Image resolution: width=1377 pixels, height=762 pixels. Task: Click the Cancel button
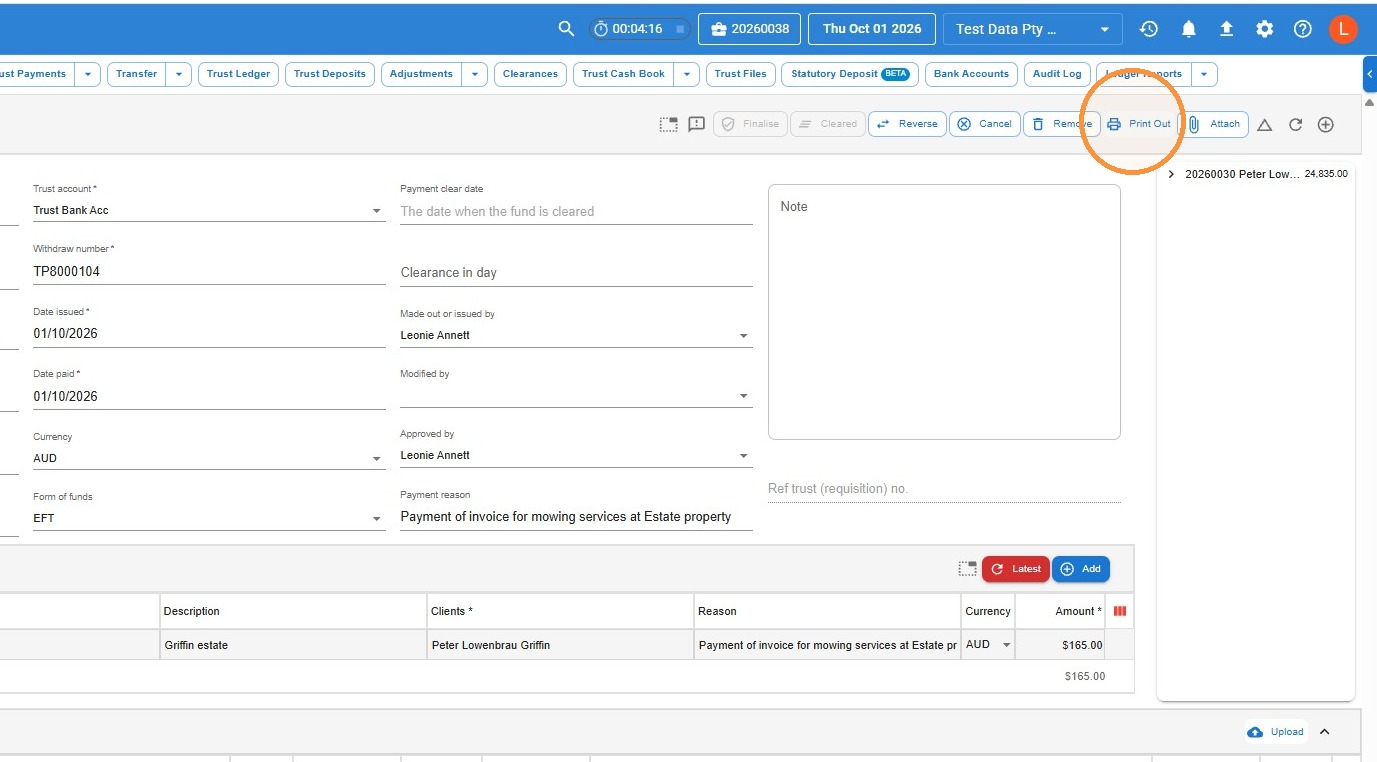[x=985, y=124]
